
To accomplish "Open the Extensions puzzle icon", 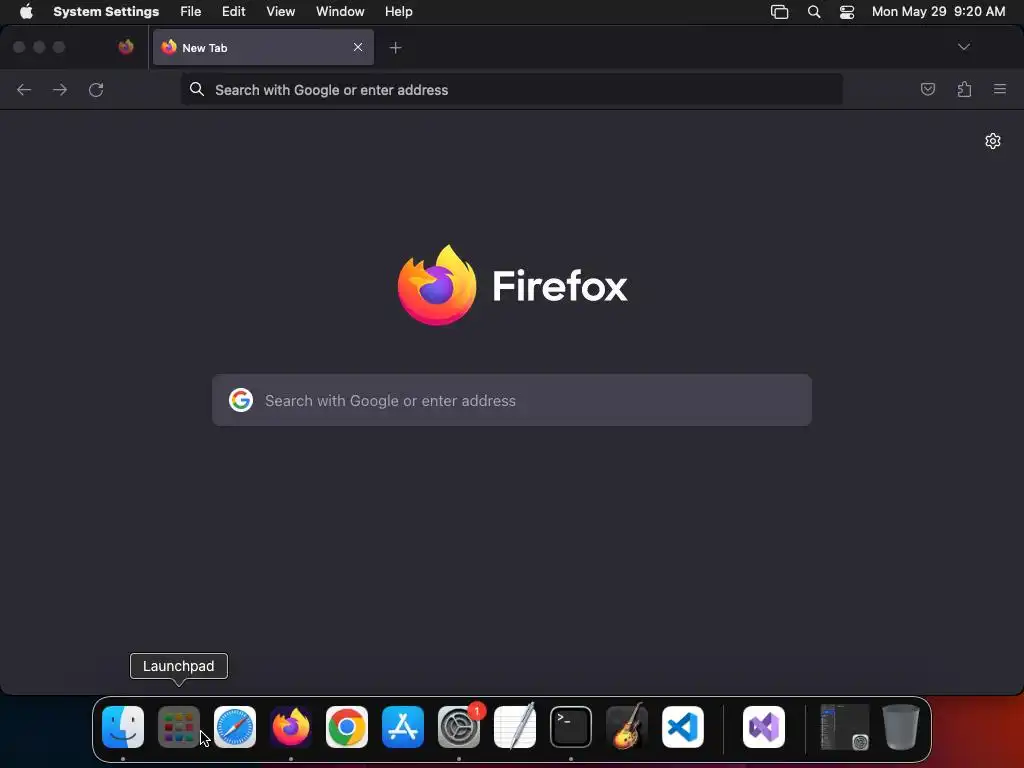I will click(964, 89).
